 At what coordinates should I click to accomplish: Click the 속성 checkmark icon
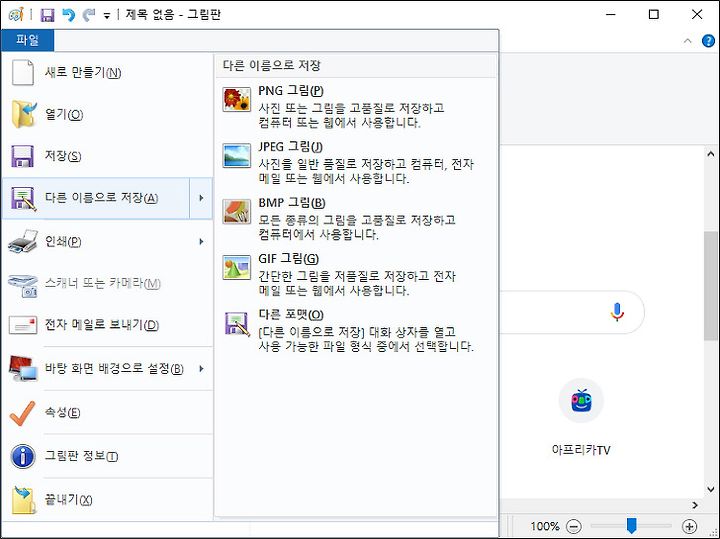click(22, 413)
